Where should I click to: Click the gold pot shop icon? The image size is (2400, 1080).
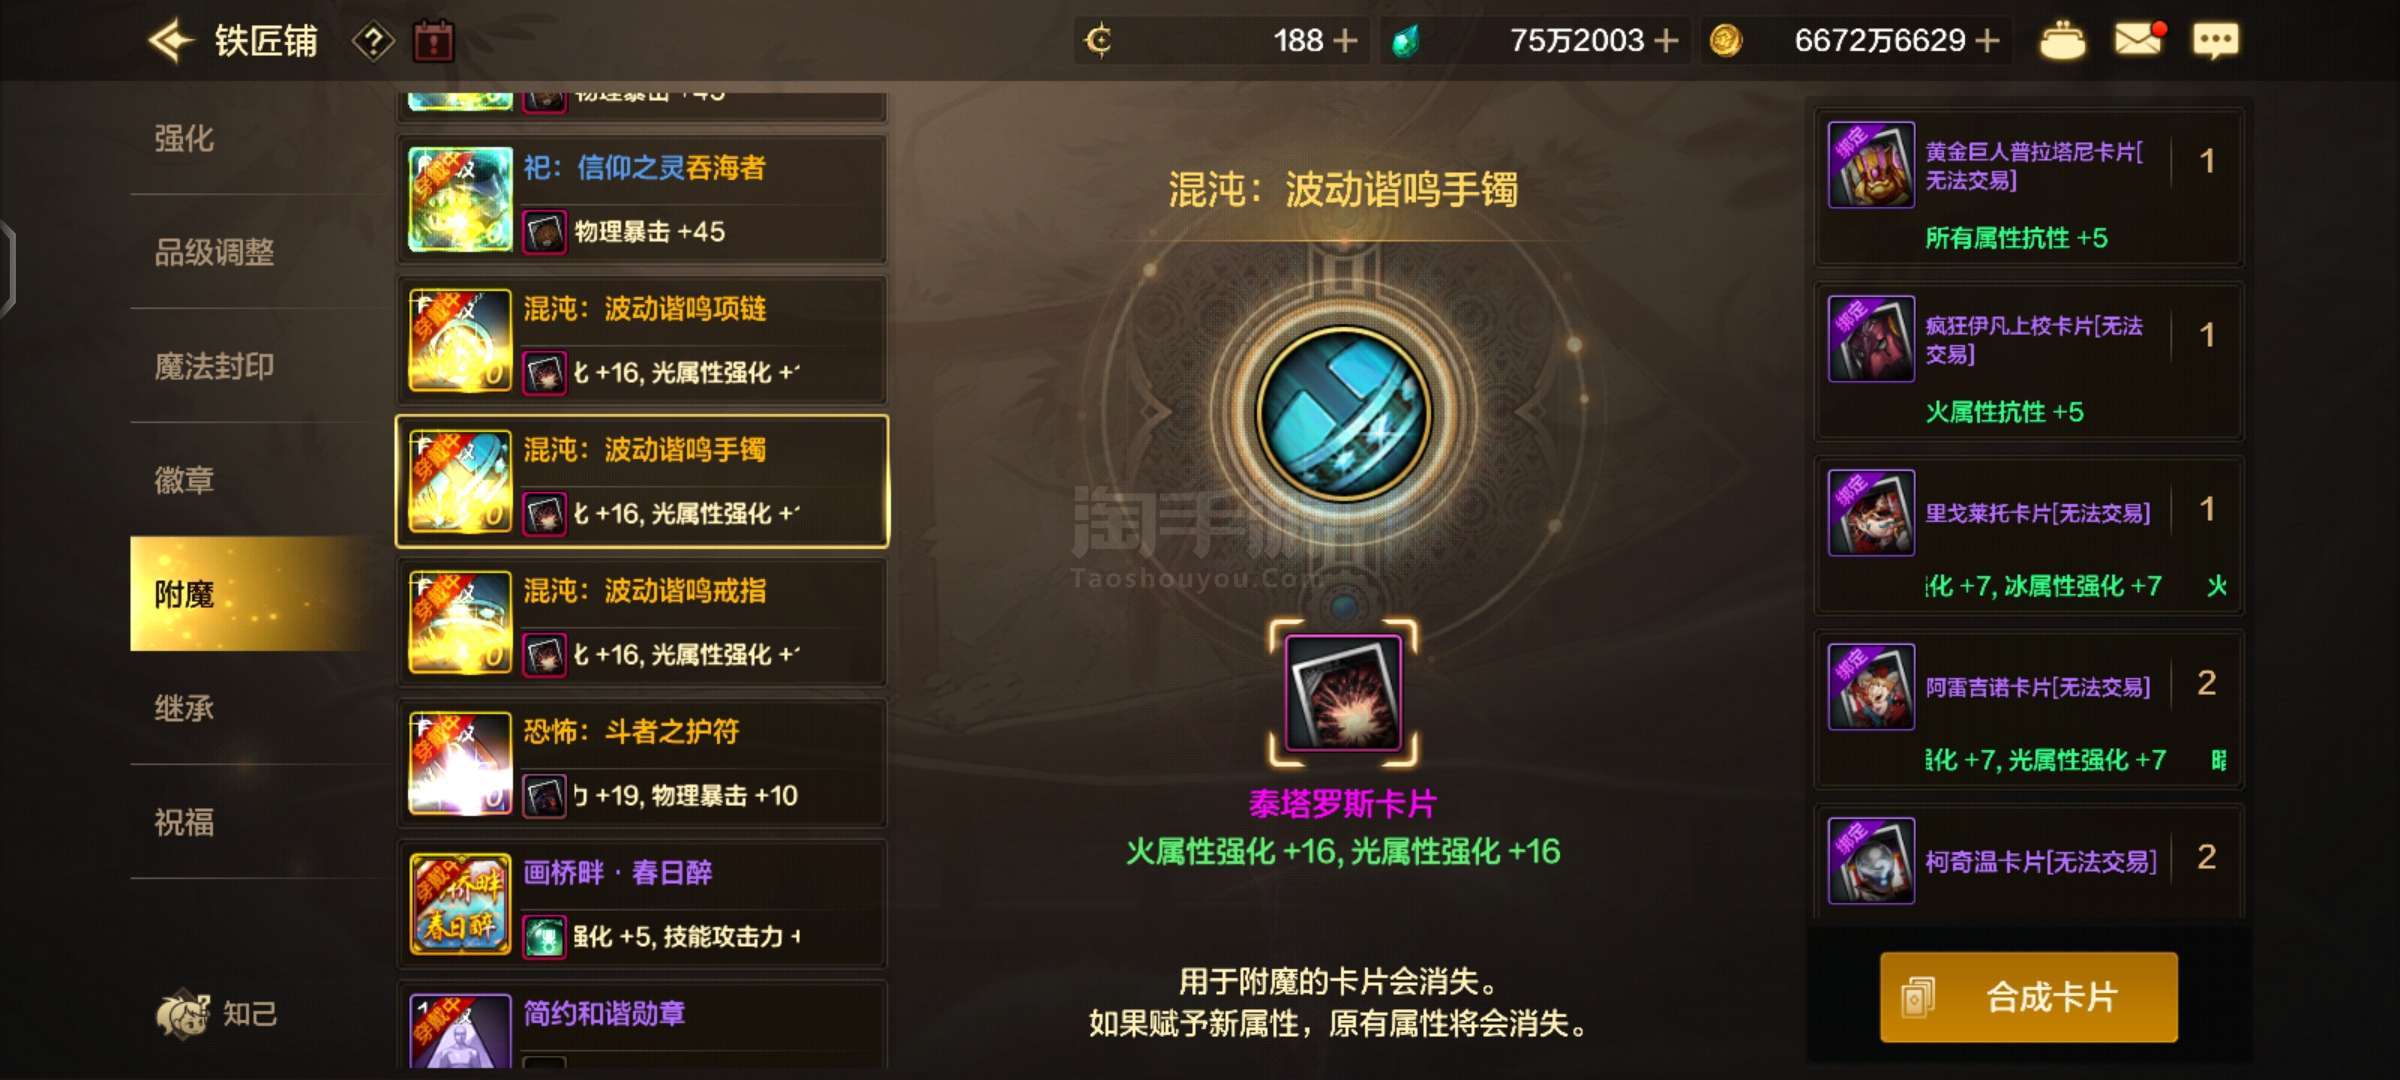(x=2062, y=41)
